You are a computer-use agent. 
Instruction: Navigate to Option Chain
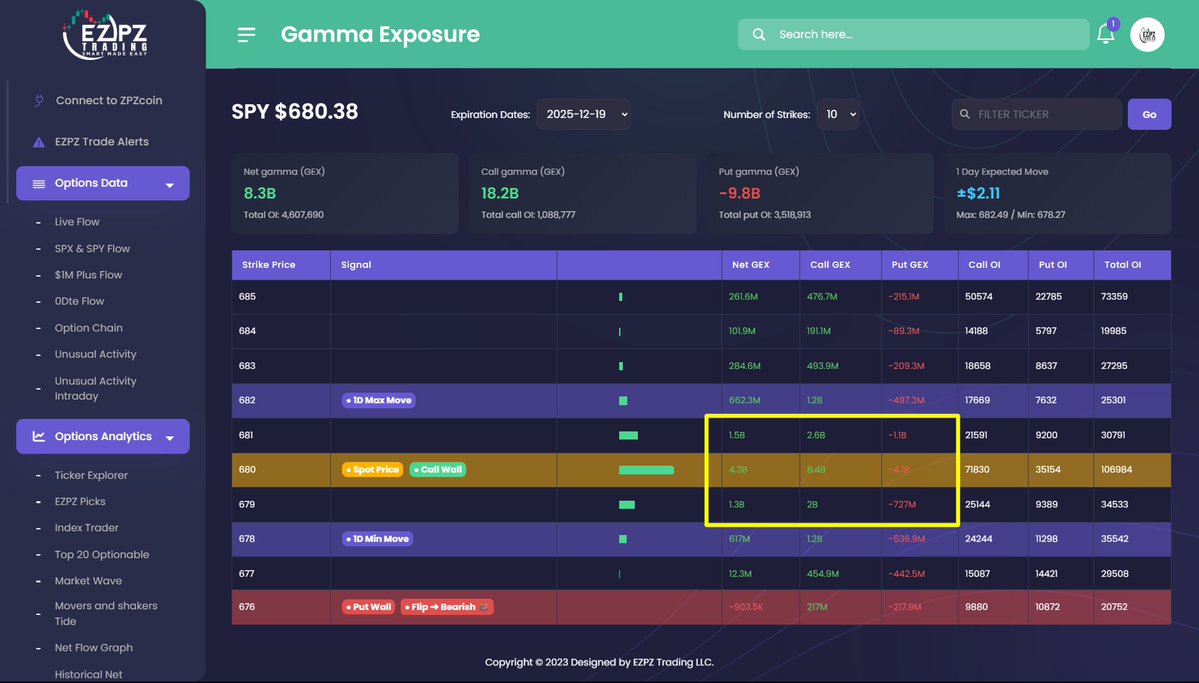[88, 327]
